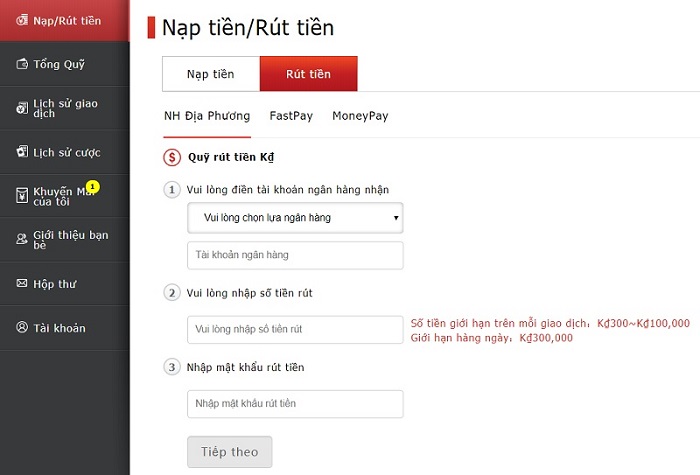Click the red dollar icon by Quỹ rút tiền
The height and width of the screenshot is (475, 700).
[x=172, y=157]
